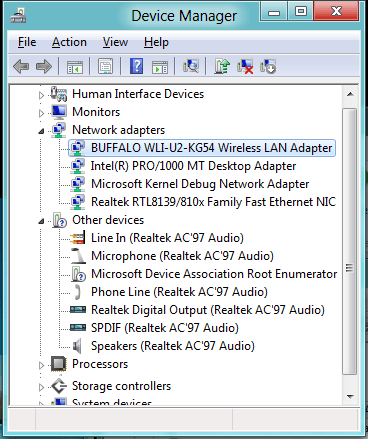This screenshot has width=368, height=439.
Task: Open the Action menu
Action: tap(69, 42)
